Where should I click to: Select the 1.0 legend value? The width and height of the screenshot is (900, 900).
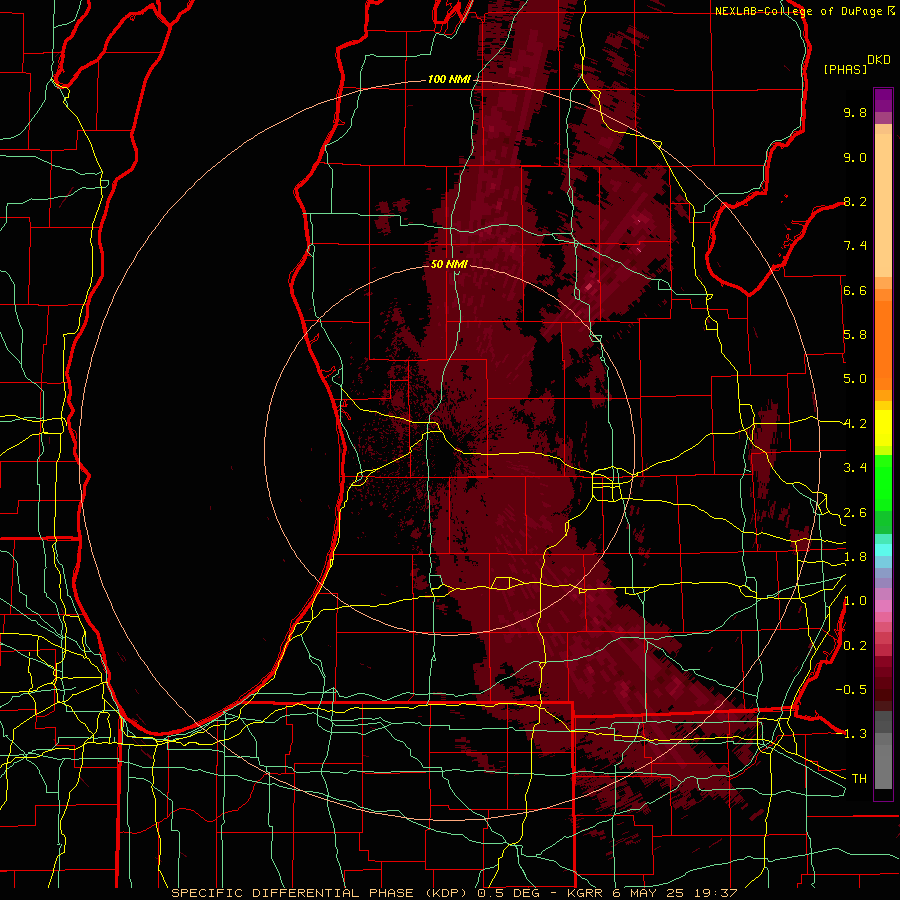[x=855, y=601]
